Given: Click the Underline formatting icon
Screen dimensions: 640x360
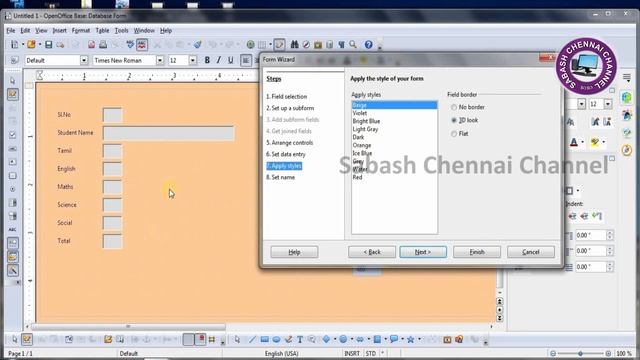Looking at the screenshot, I should click(x=231, y=60).
